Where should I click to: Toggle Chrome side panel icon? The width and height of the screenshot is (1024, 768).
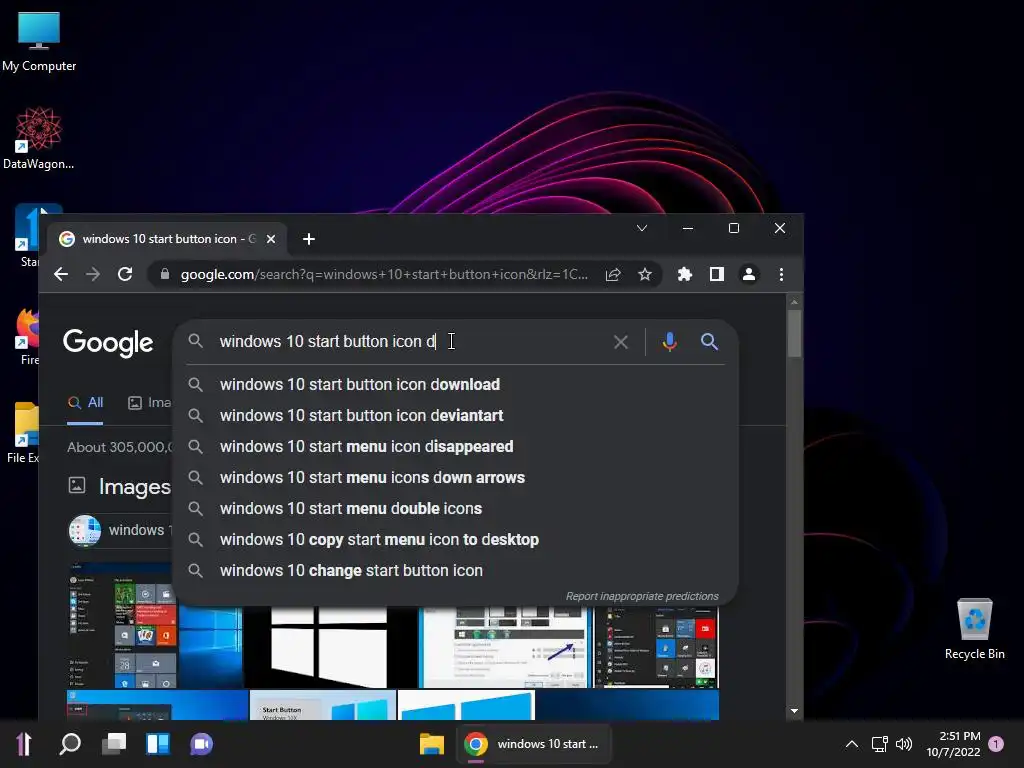(x=716, y=274)
